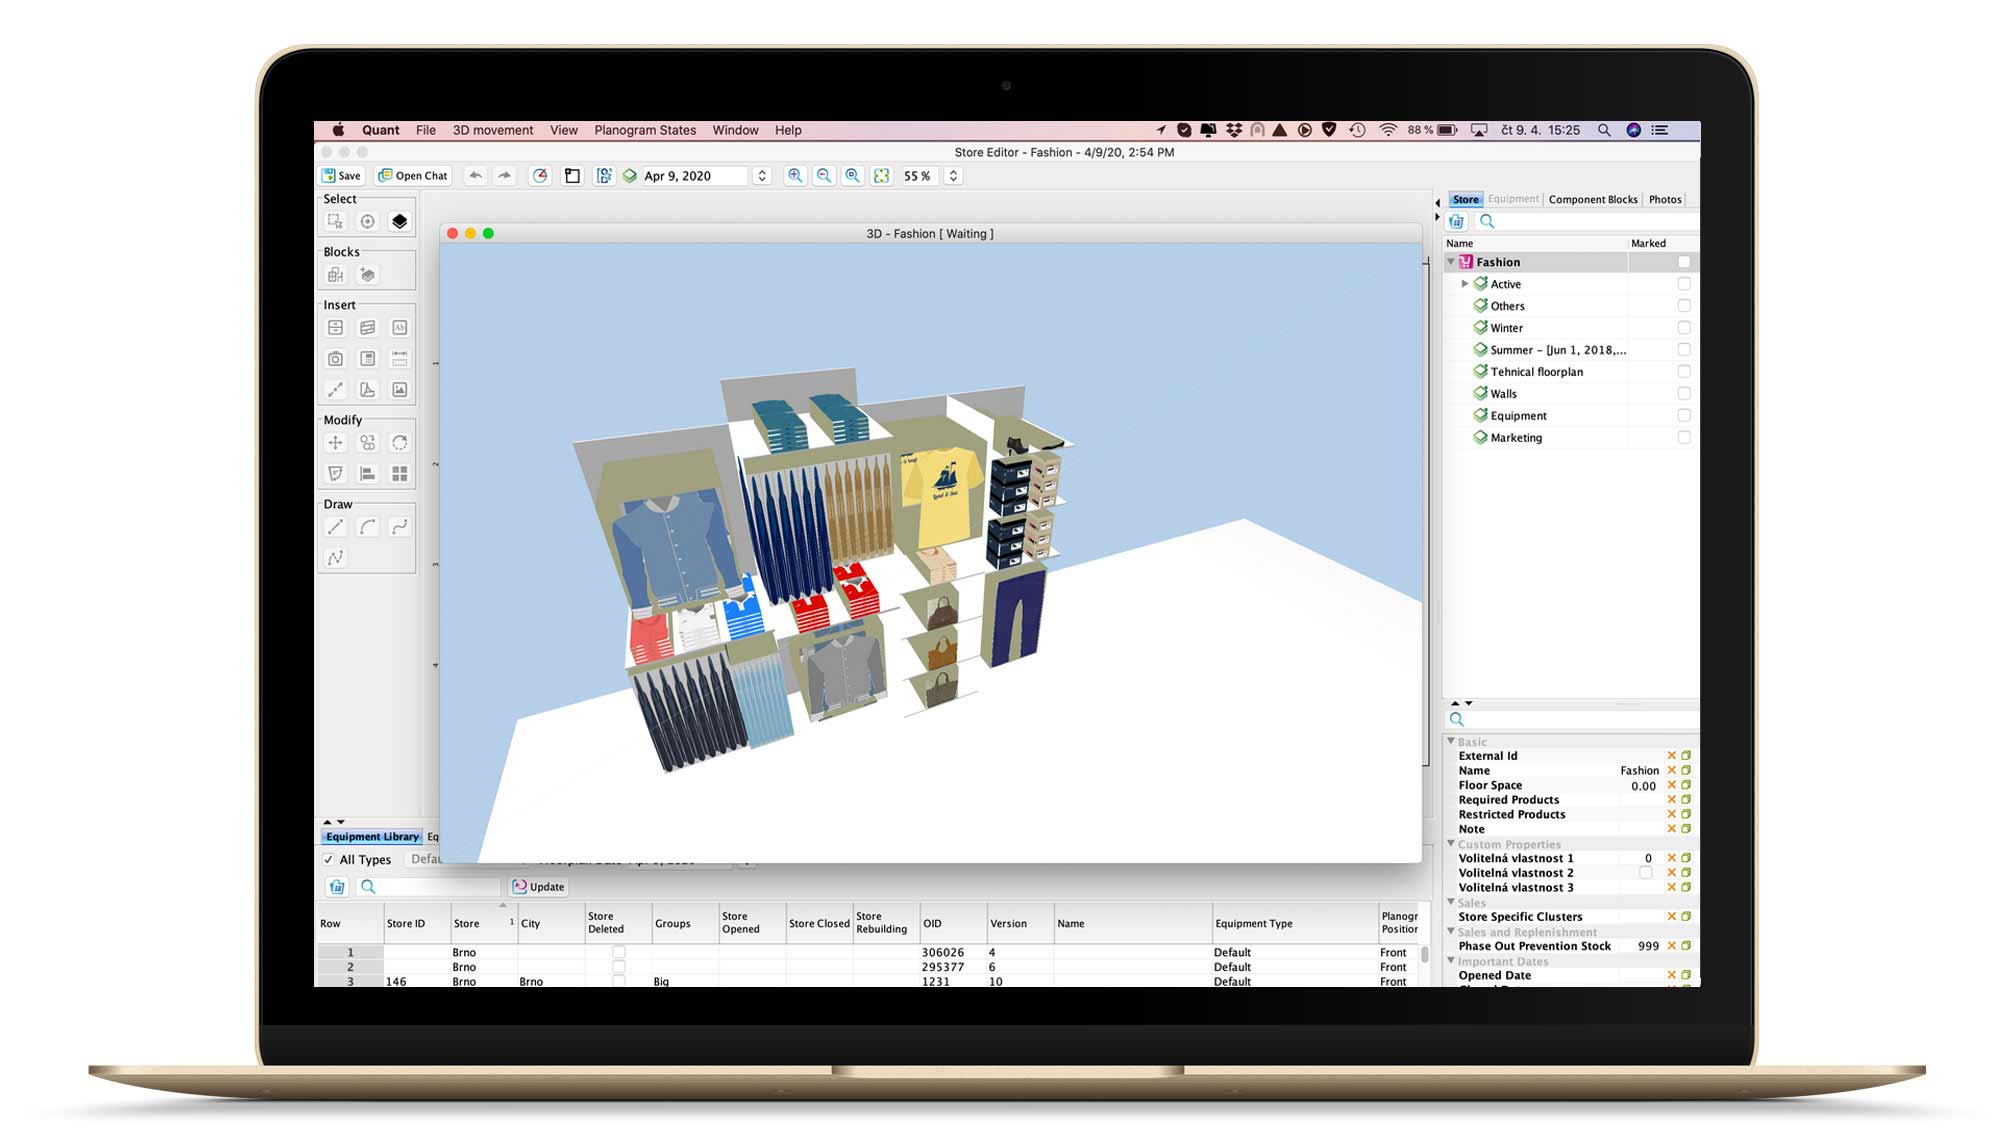
Task: Mark the Walls layer checkbox
Action: pos(1684,394)
